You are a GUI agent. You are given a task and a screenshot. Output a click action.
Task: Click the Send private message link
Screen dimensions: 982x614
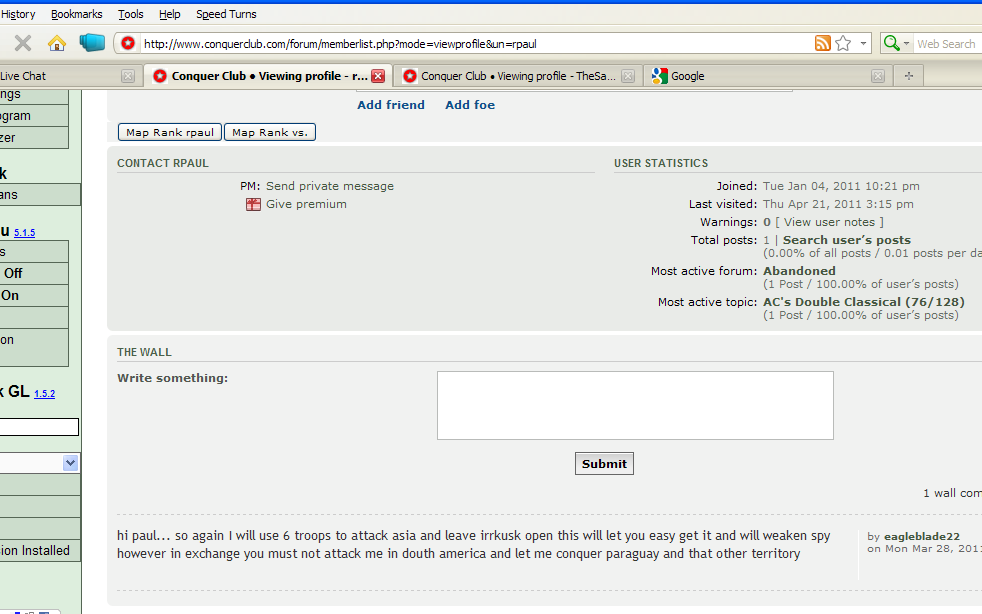330,186
